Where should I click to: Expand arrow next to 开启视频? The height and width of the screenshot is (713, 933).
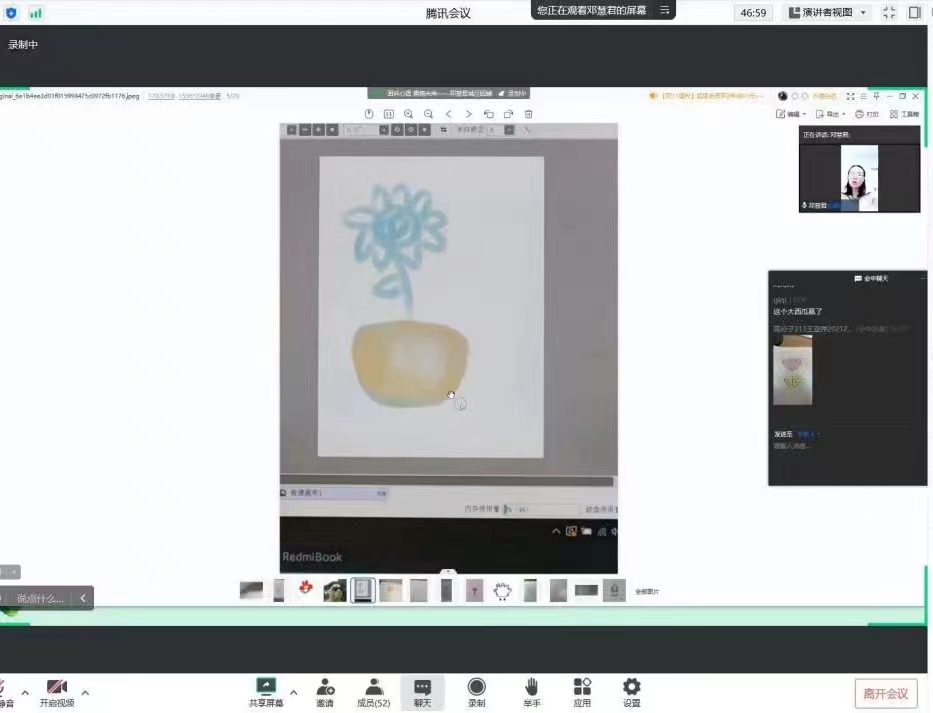[x=85, y=692]
